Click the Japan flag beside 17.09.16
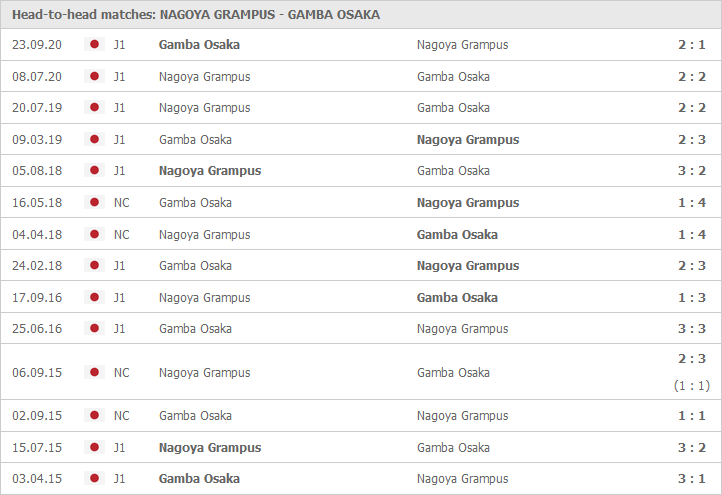 point(94,297)
